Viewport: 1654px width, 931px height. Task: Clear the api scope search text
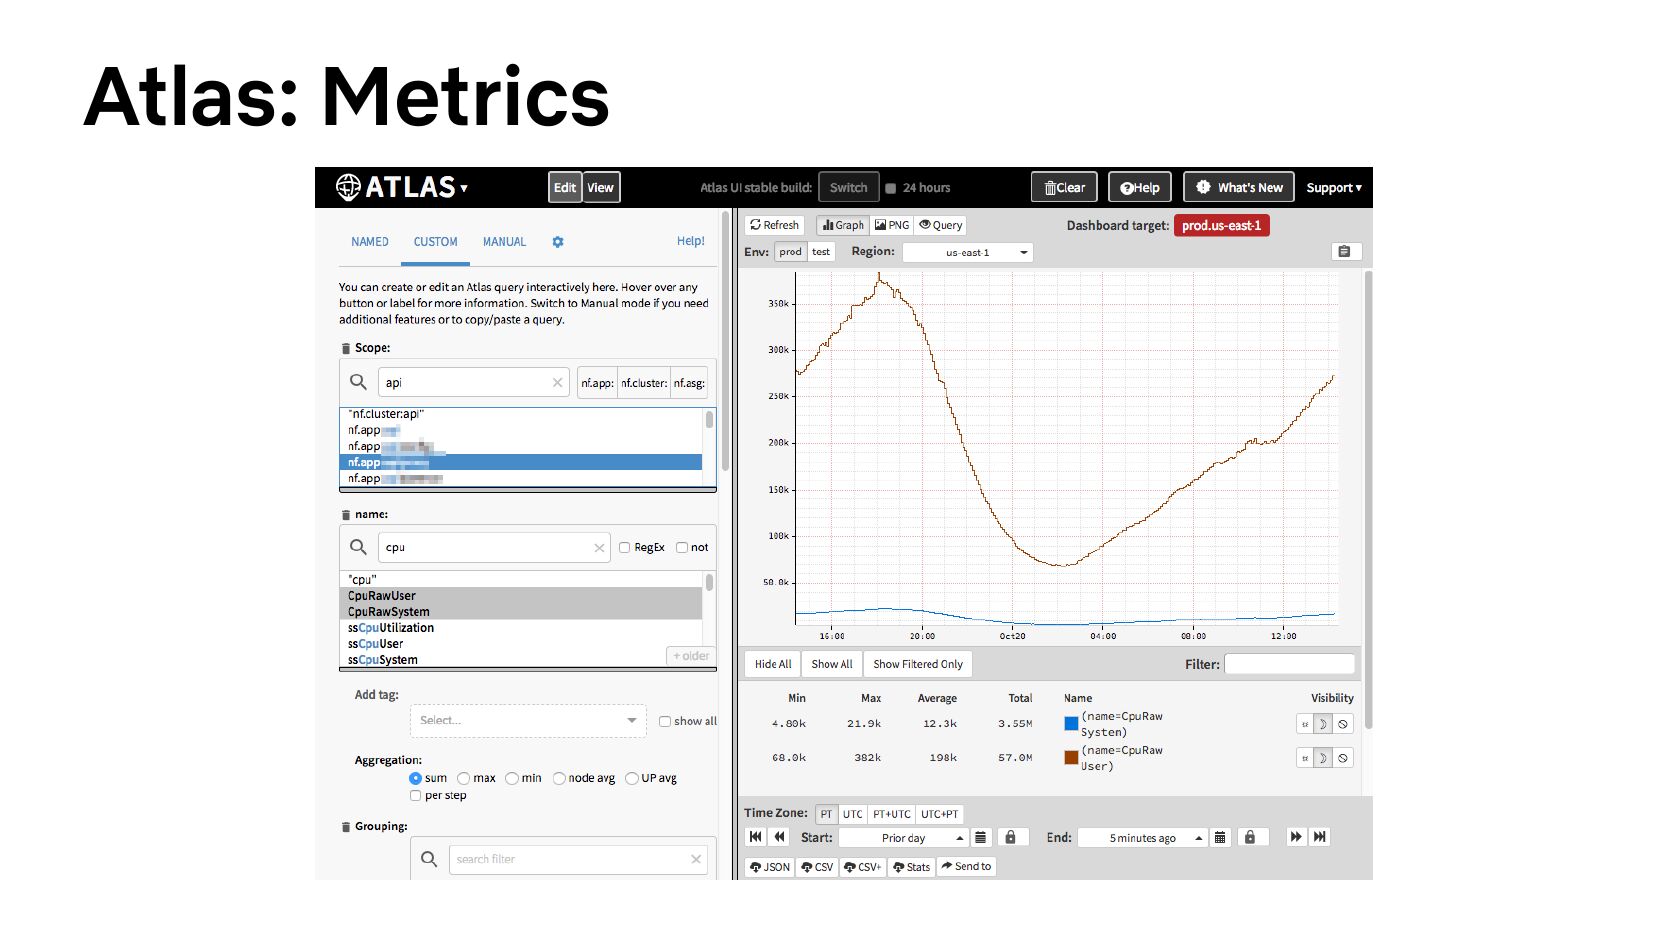tap(557, 383)
